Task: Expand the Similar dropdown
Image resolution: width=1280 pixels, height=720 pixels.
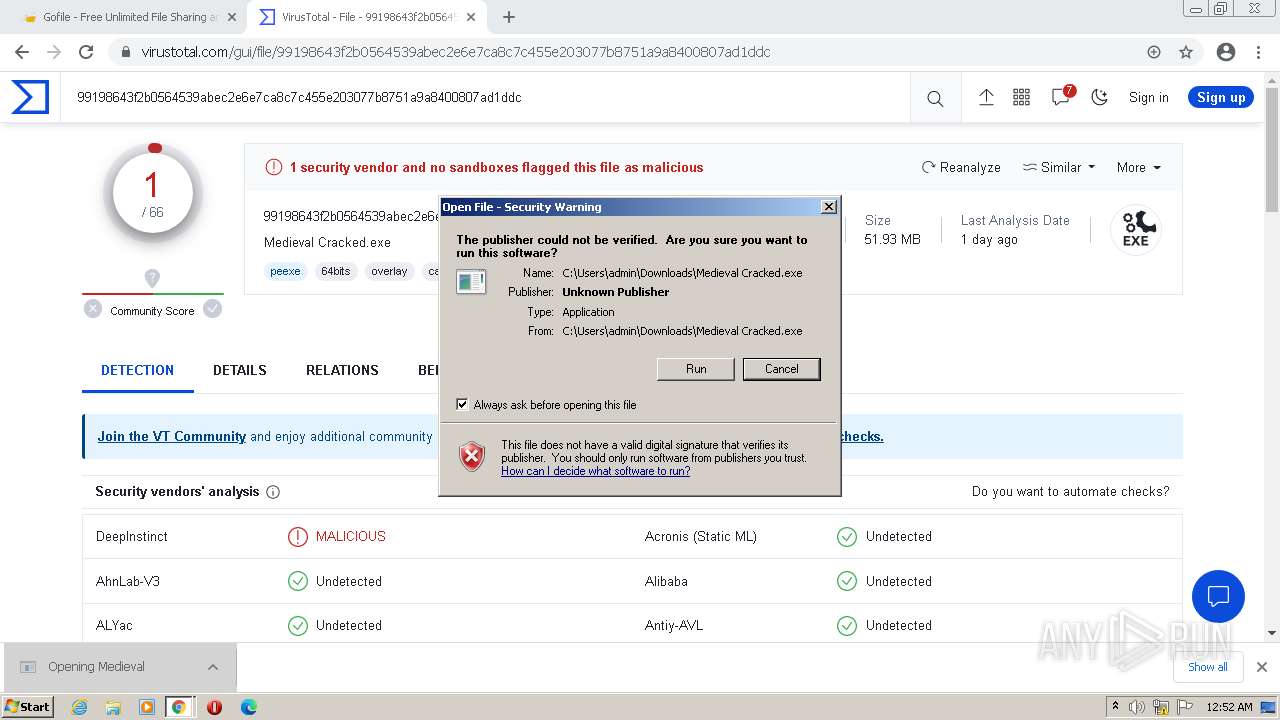Action: pos(1059,167)
